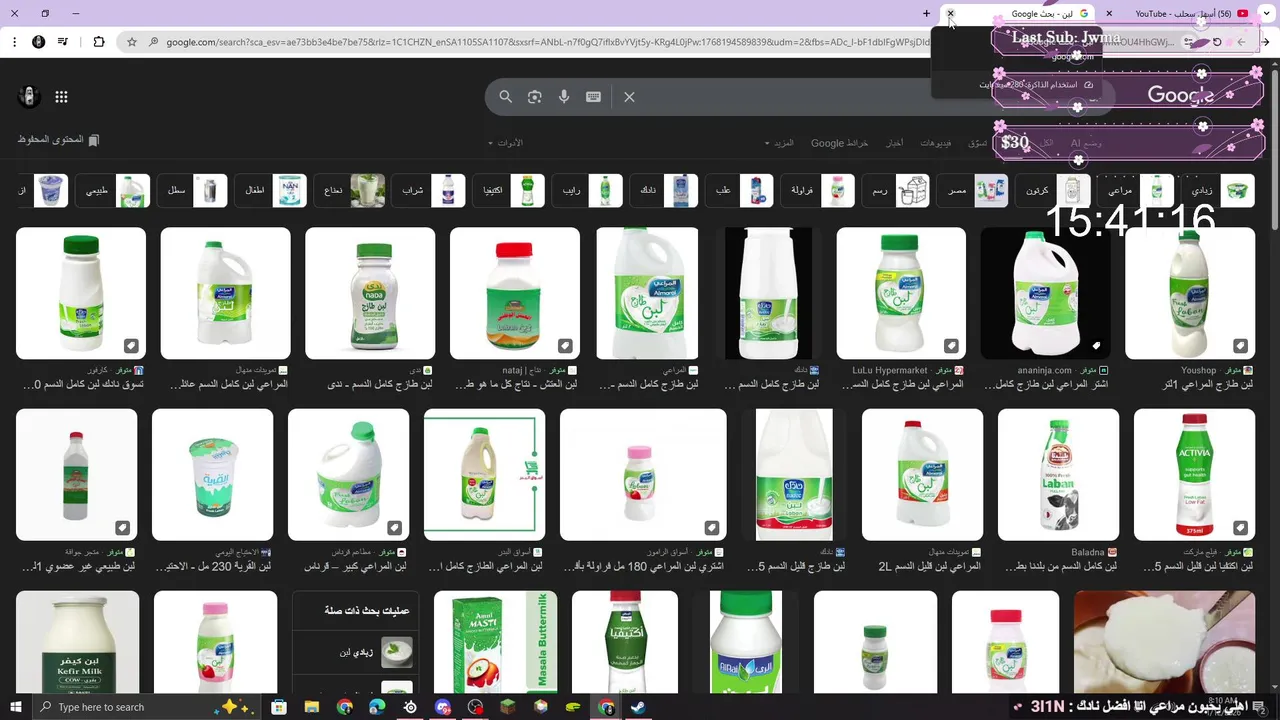Open the Google apps grid
This screenshot has width=1280, height=720.
tap(61, 97)
